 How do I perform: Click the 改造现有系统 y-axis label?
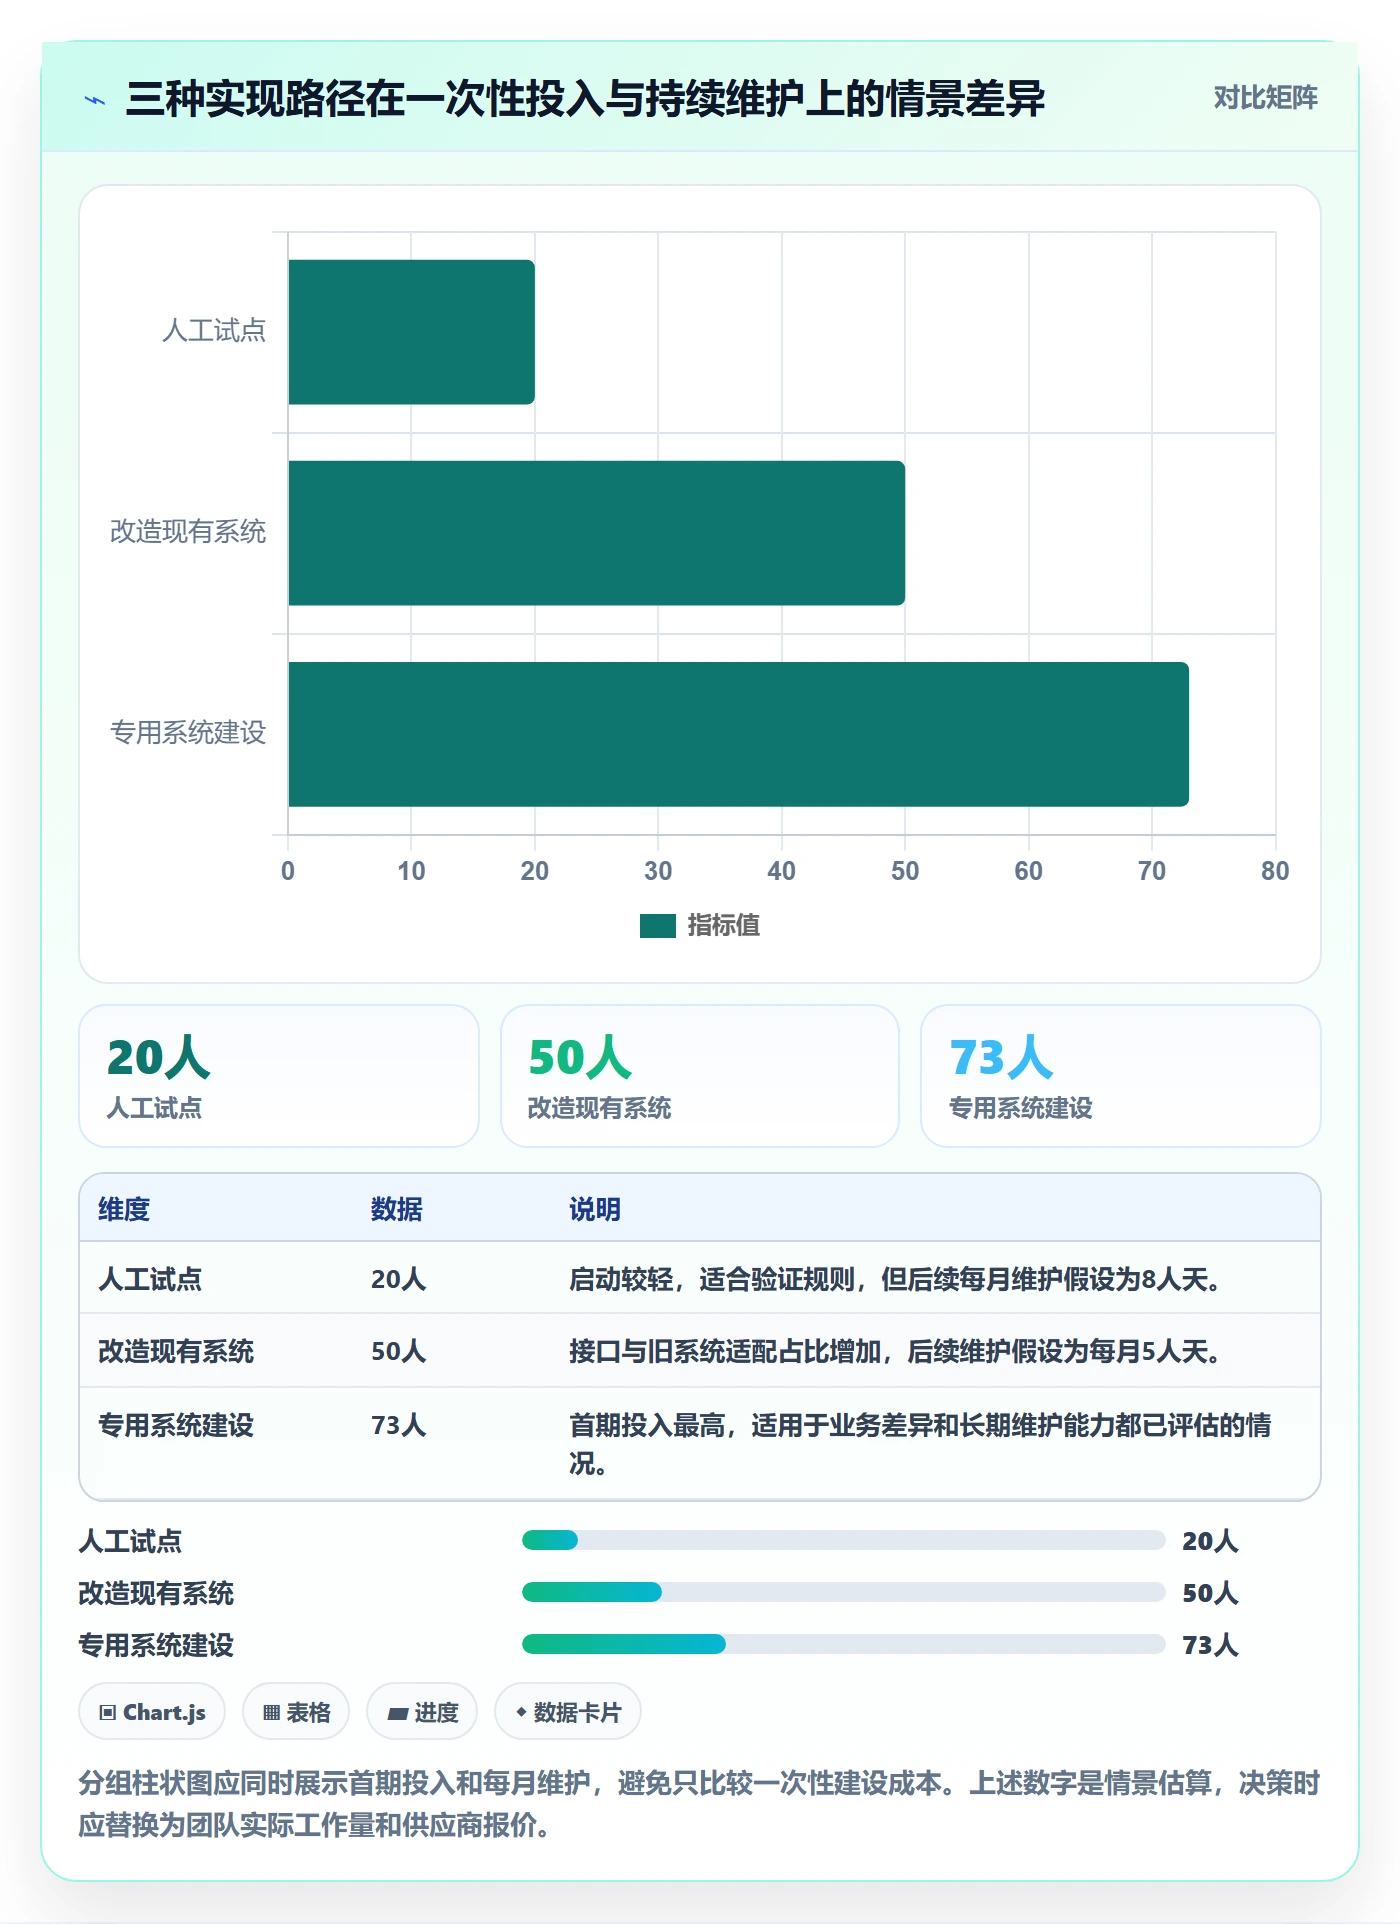[x=188, y=532]
